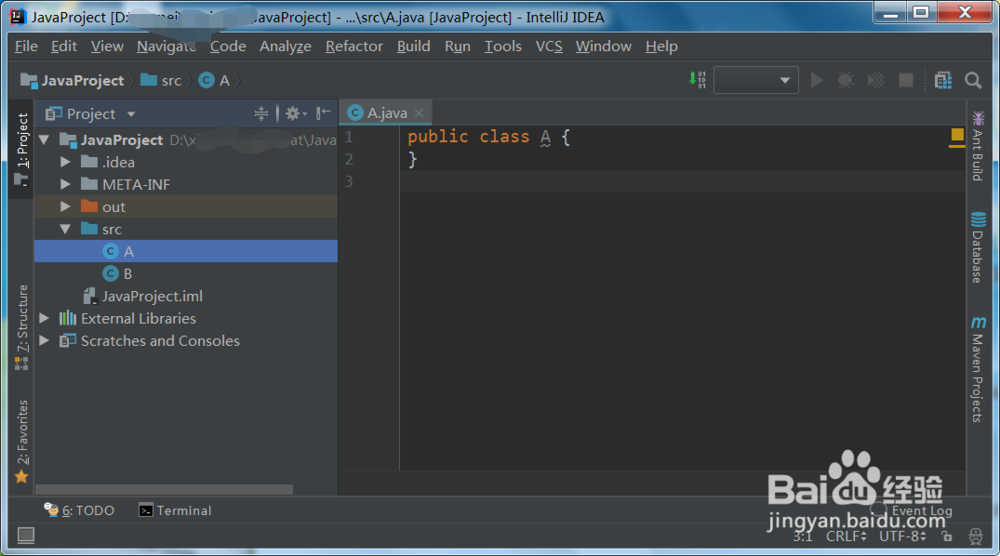Toggle the 7: Structure tool window

click(x=22, y=327)
